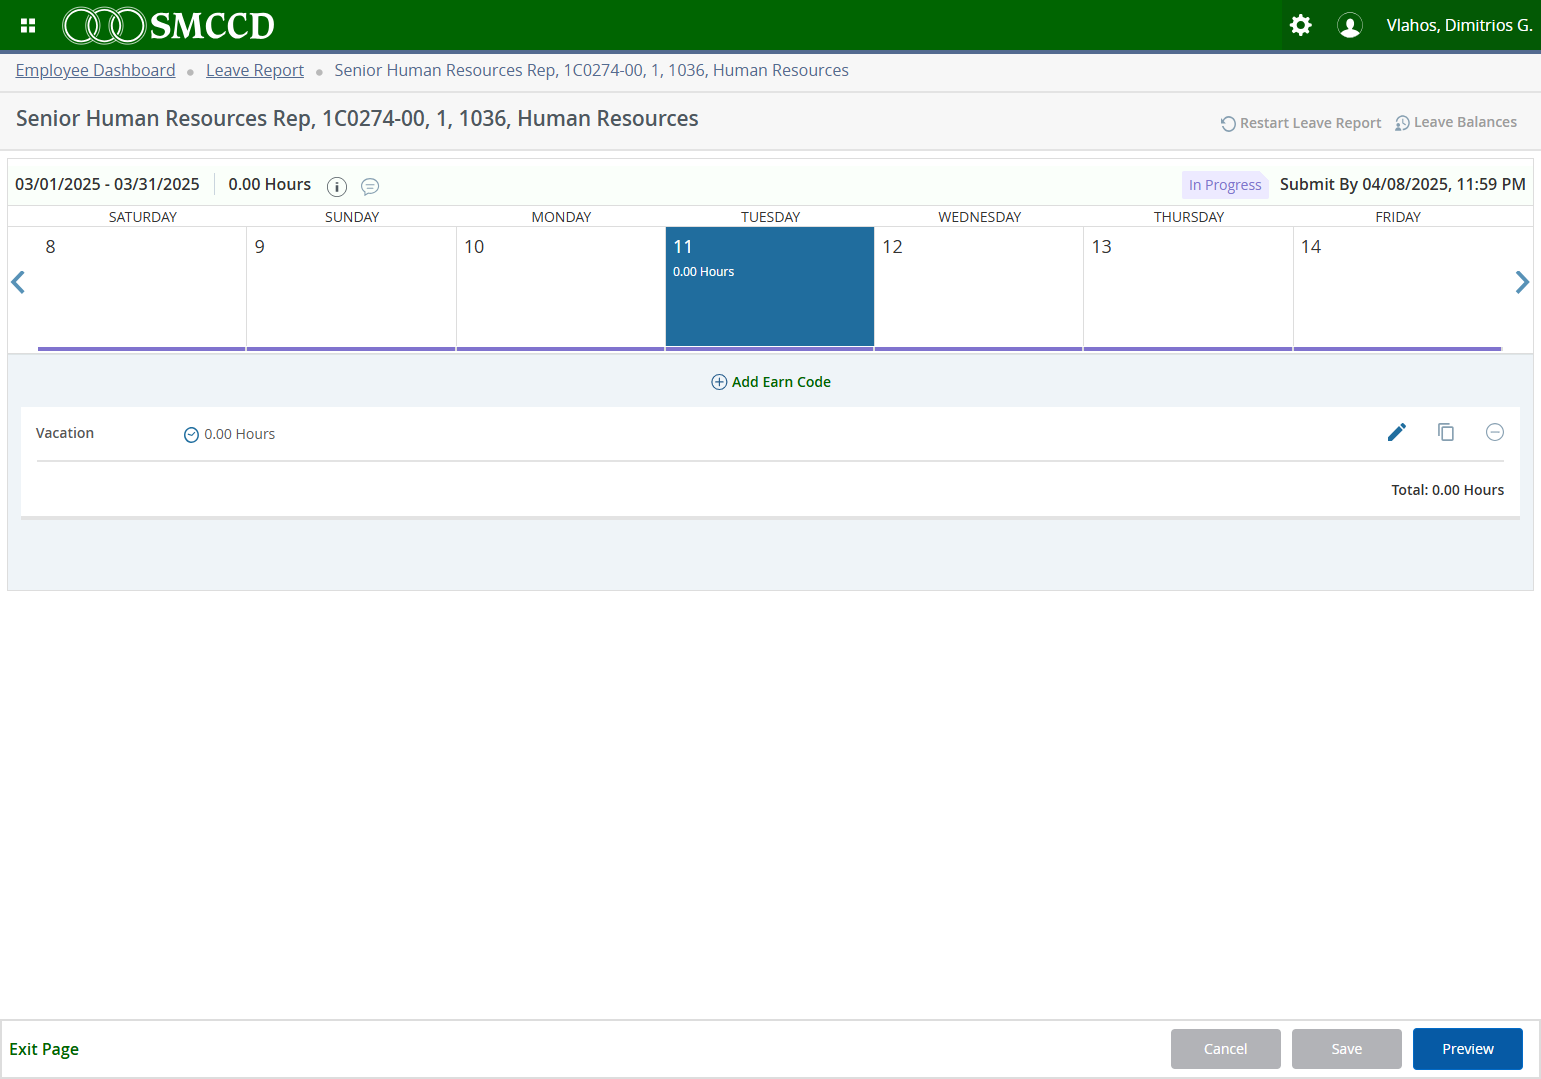
Task: Click Leave Report breadcrumb link
Action: pyautogui.click(x=255, y=70)
